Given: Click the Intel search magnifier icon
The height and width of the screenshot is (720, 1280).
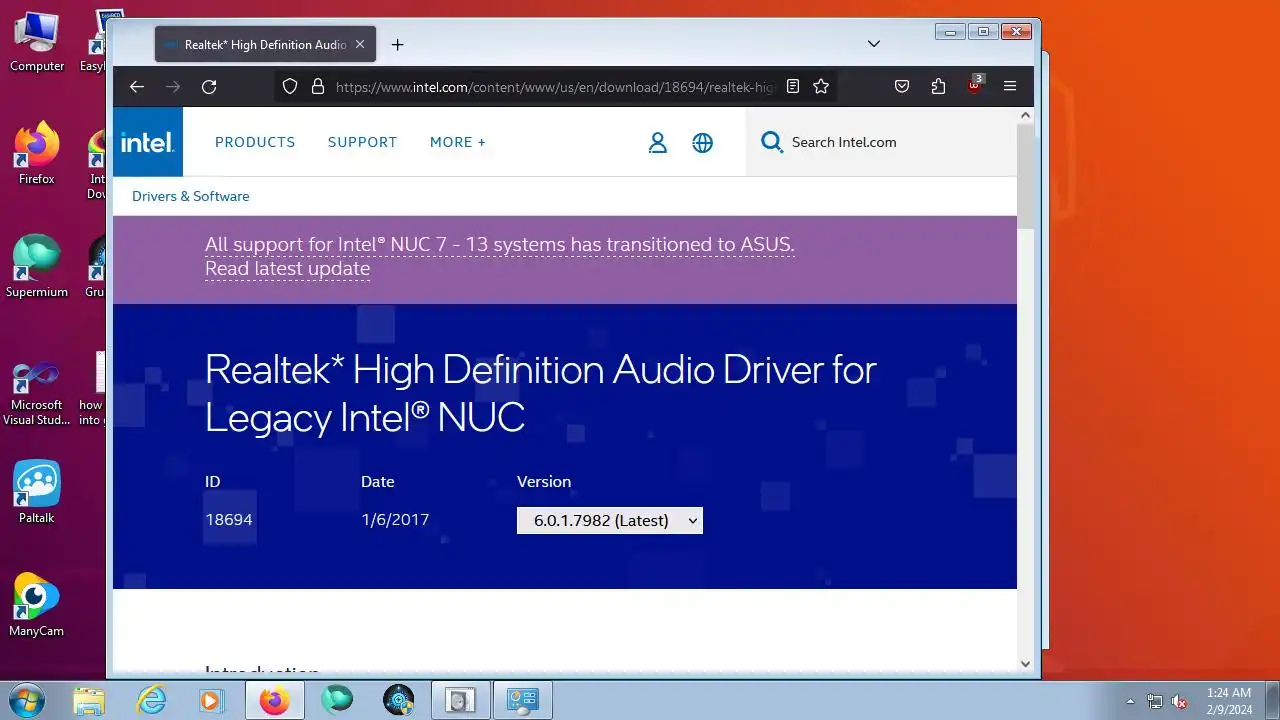Looking at the screenshot, I should click(x=771, y=142).
